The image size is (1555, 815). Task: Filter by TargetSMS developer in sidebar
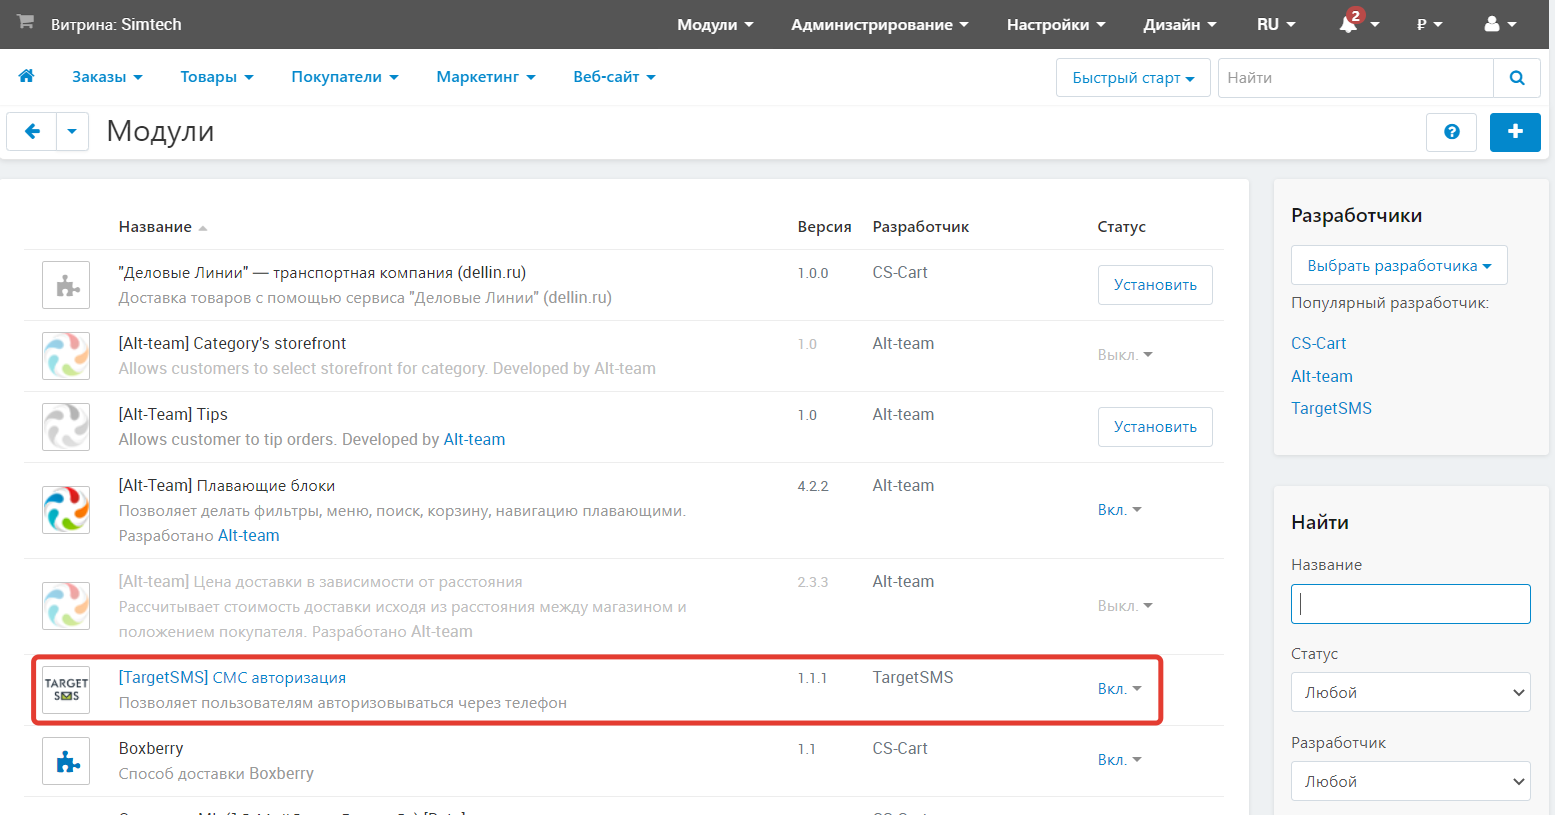click(1331, 408)
